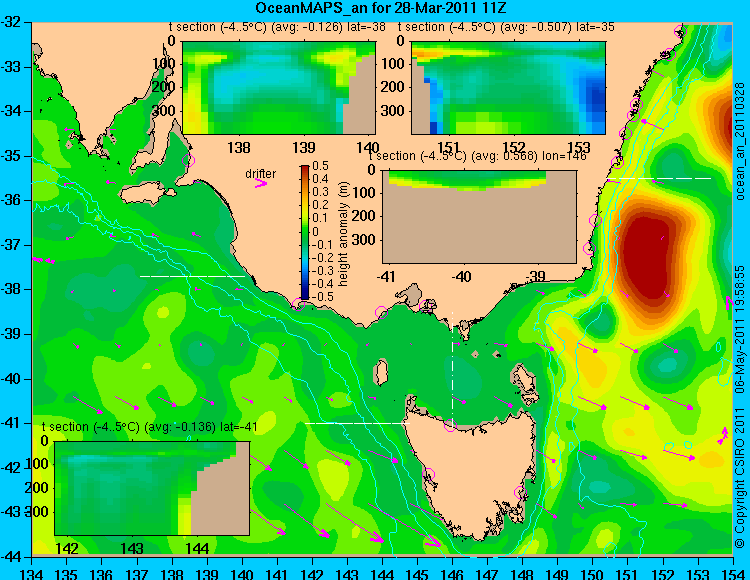Click the -32 latitude label on the left axis
The image size is (750, 580).
13,22
